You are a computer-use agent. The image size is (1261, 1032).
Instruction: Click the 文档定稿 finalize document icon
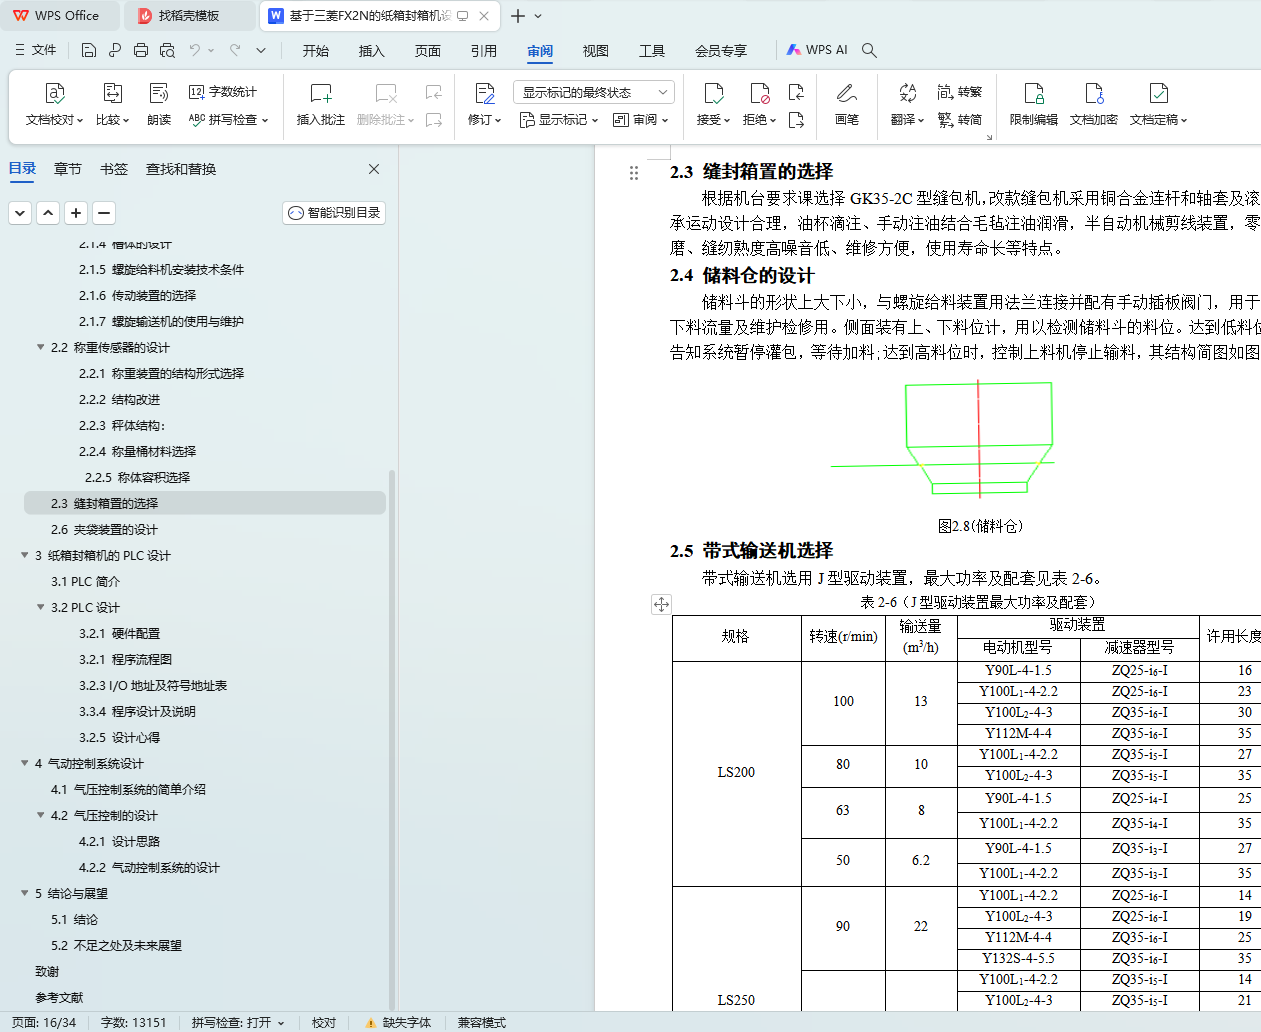[1159, 93]
